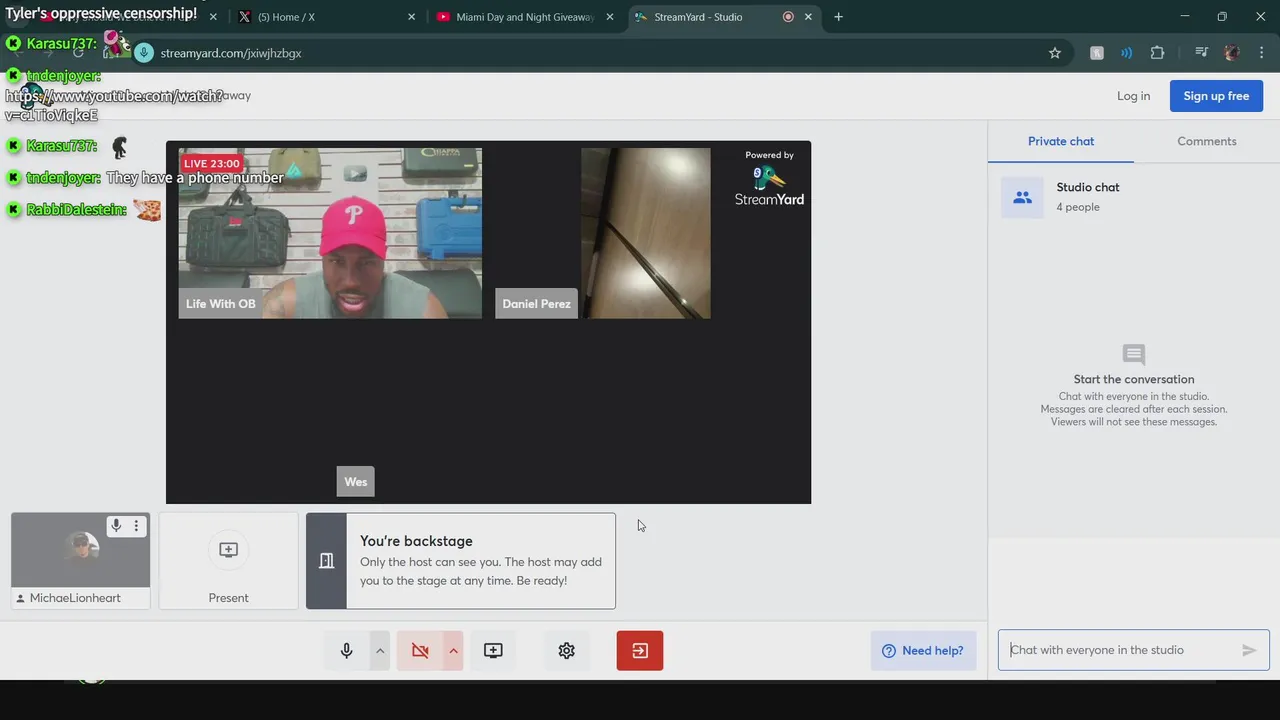Click the media control icon in the browser toolbar
1280x720 pixels.
point(1201,53)
